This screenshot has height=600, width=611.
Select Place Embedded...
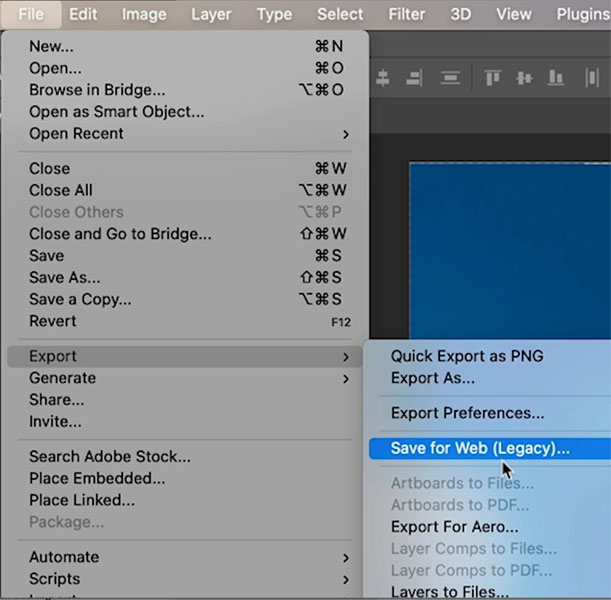tap(185, 478)
